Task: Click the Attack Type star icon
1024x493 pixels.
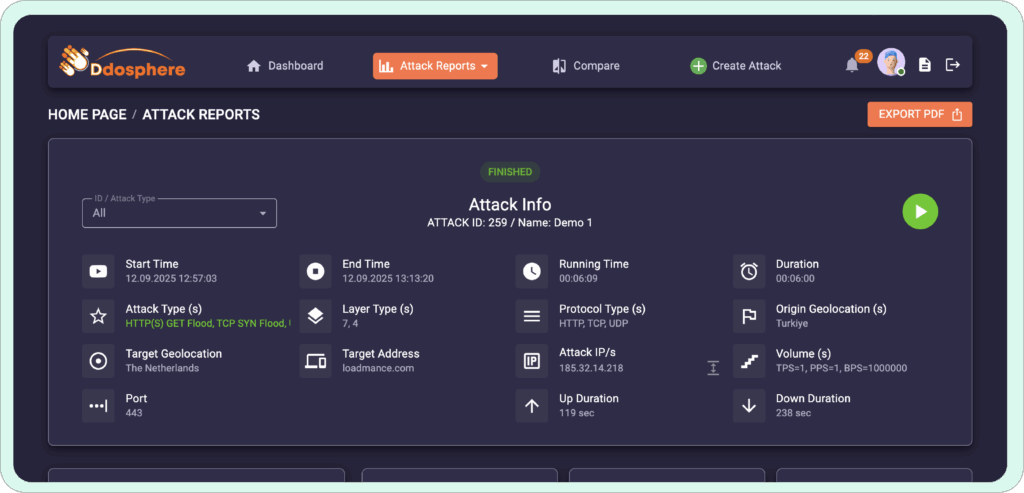Action: click(98, 316)
